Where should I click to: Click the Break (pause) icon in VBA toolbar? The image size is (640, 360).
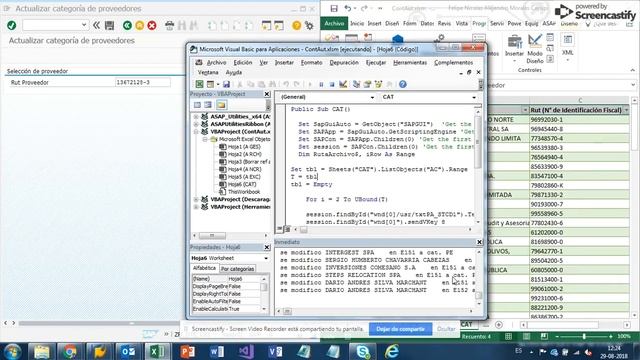pos(321,84)
